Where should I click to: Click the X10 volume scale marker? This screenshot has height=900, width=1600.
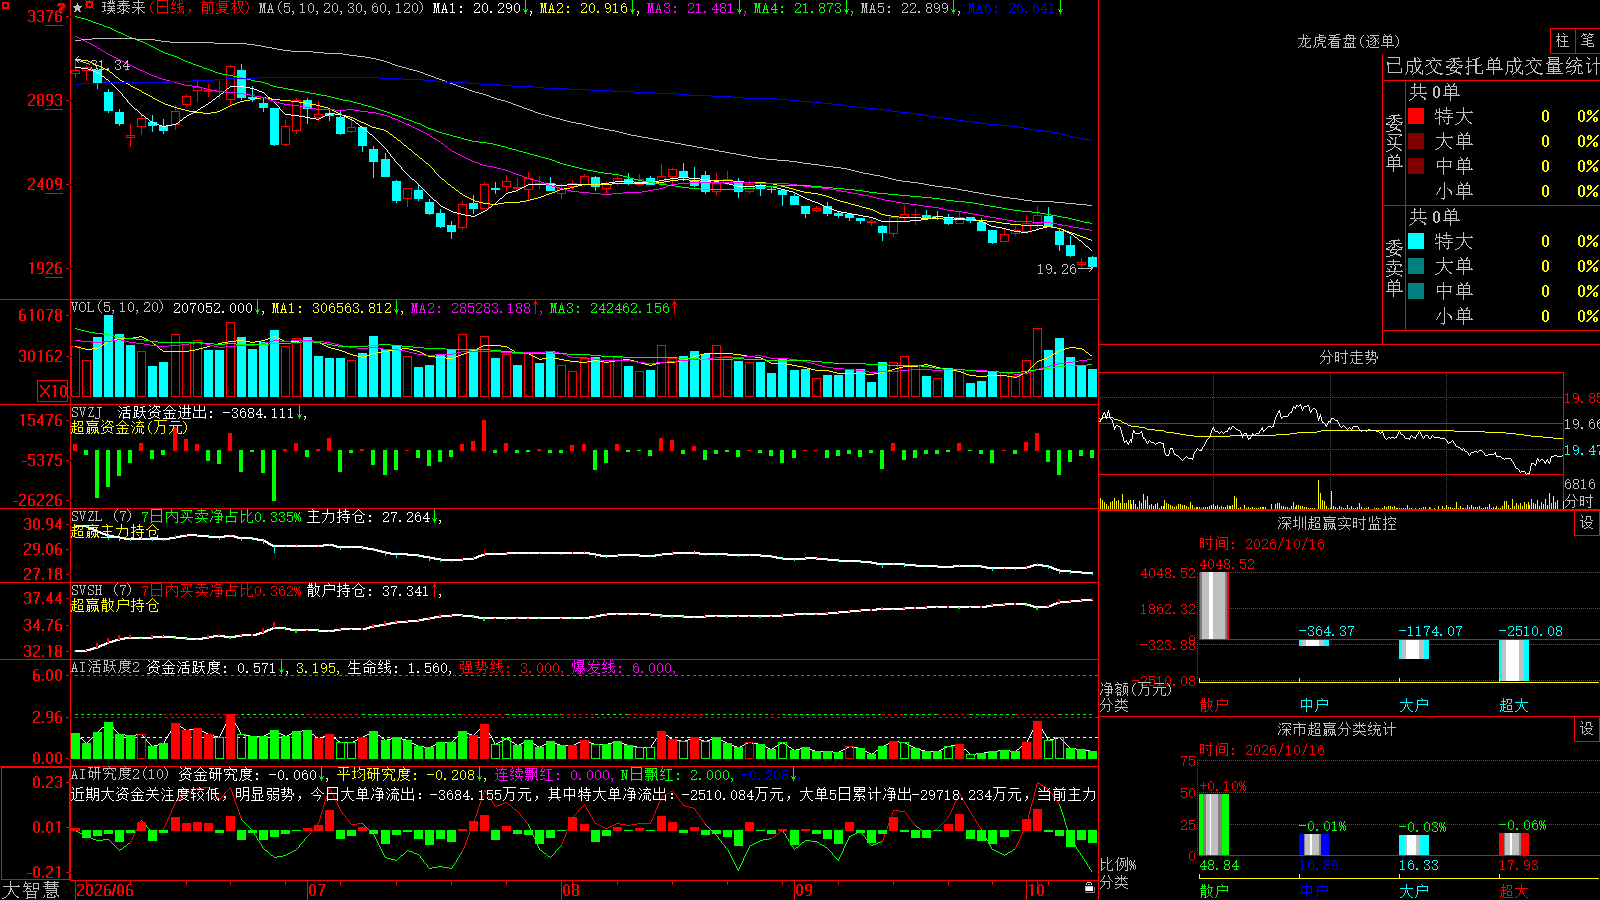pyautogui.click(x=53, y=391)
